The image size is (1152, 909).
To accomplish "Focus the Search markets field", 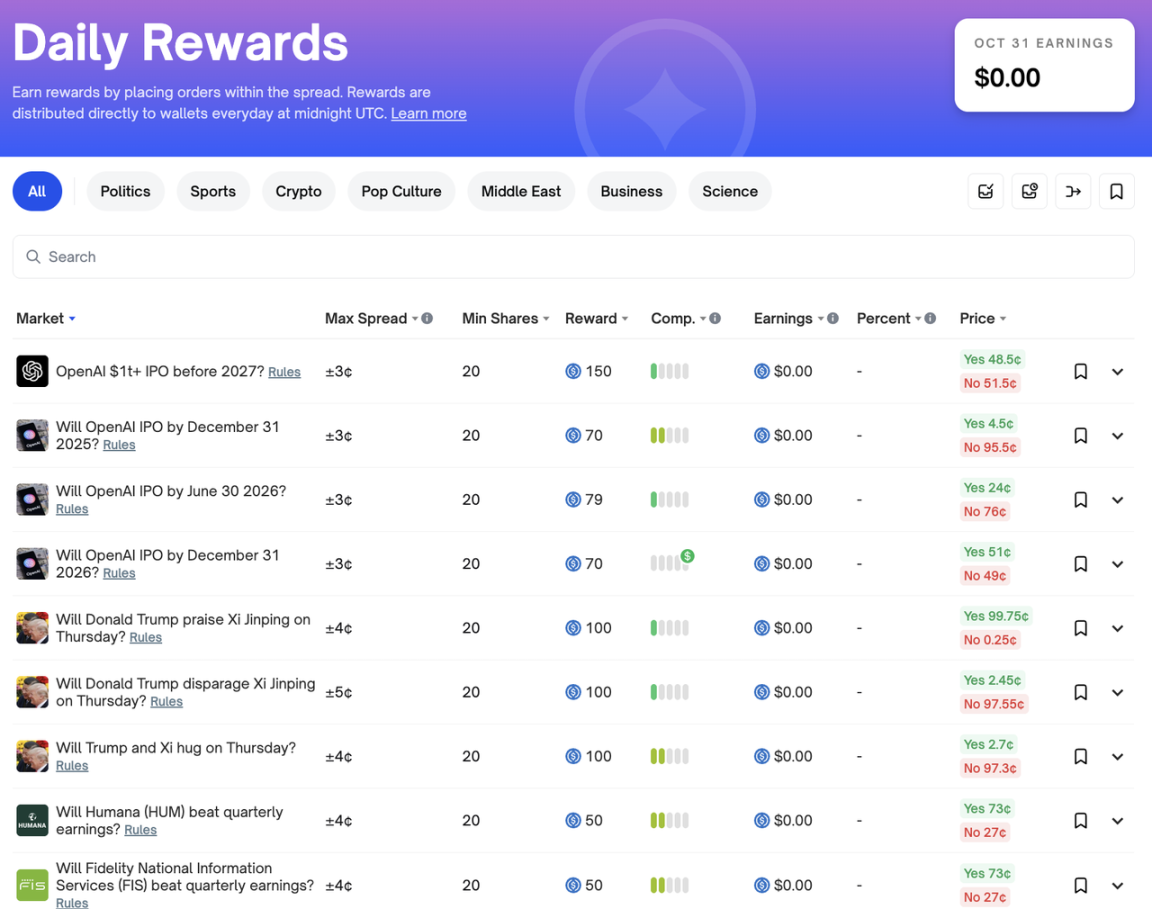I will click(x=573, y=257).
